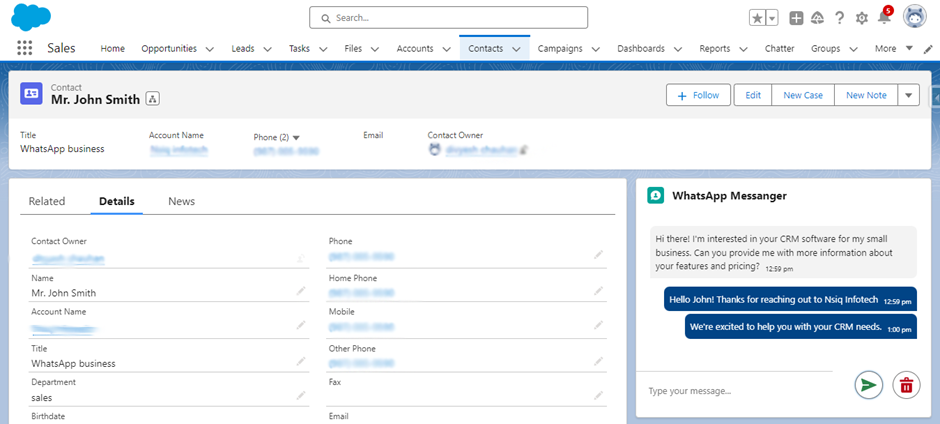Viewport: 940px width, 424px height.
Task: Open the notifications bell
Action: click(884, 17)
